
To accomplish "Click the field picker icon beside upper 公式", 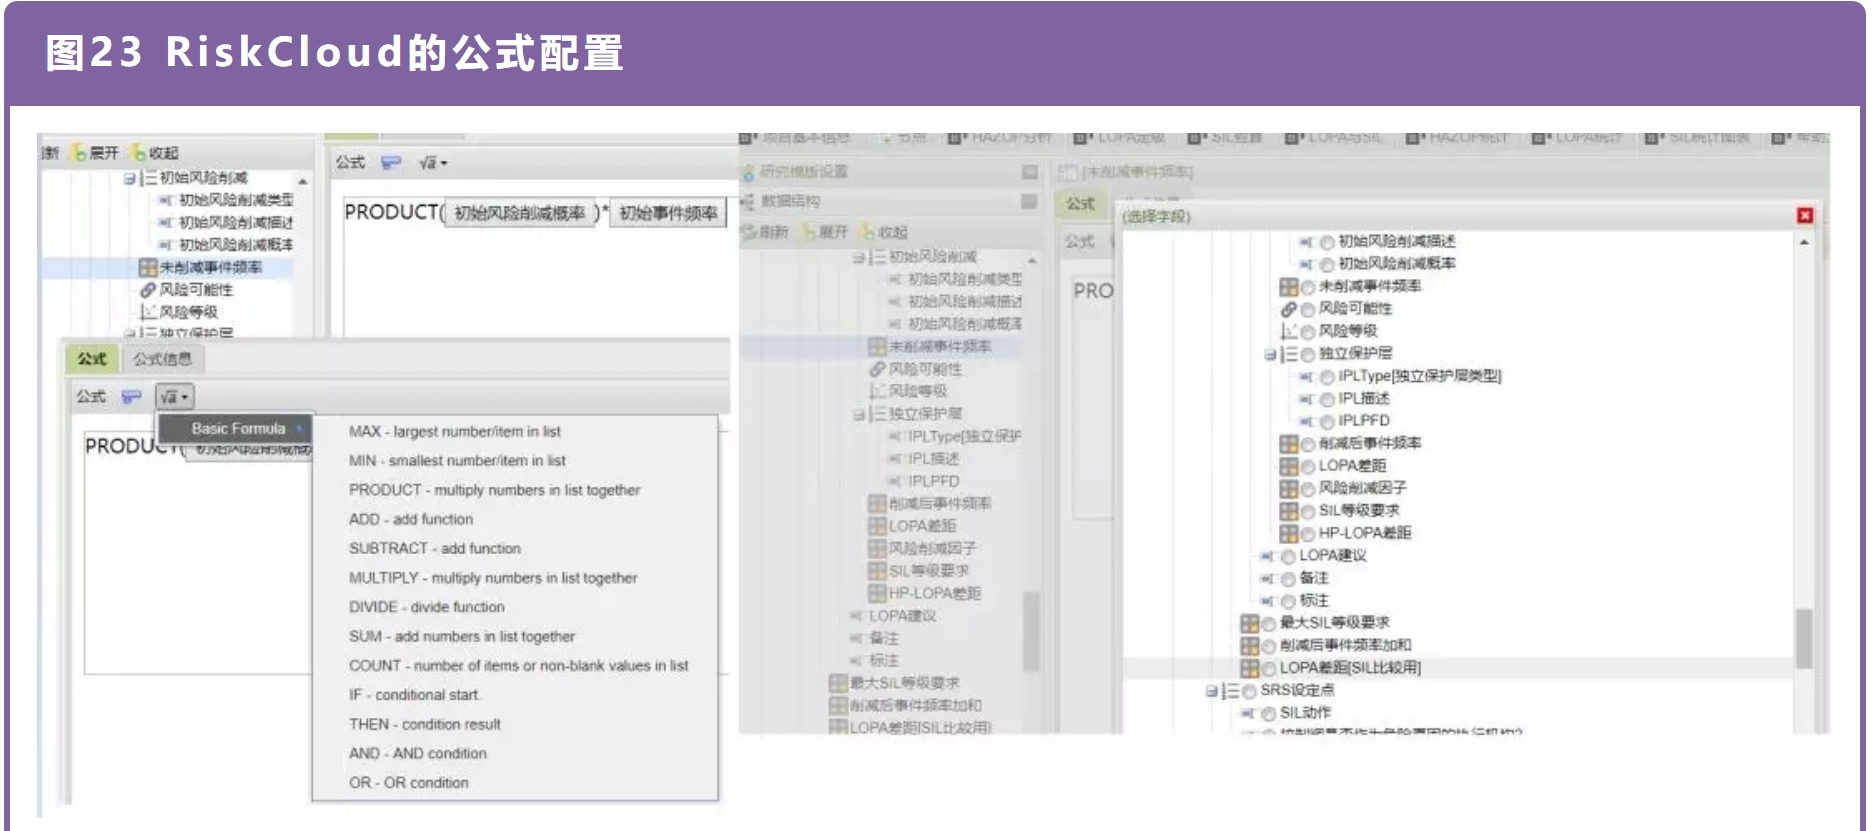I will 391,162.
